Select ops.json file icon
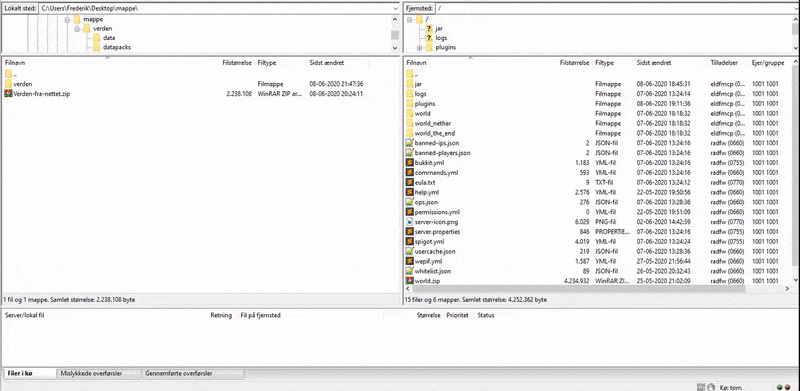Screen dimensions: 800x391 click(x=409, y=202)
